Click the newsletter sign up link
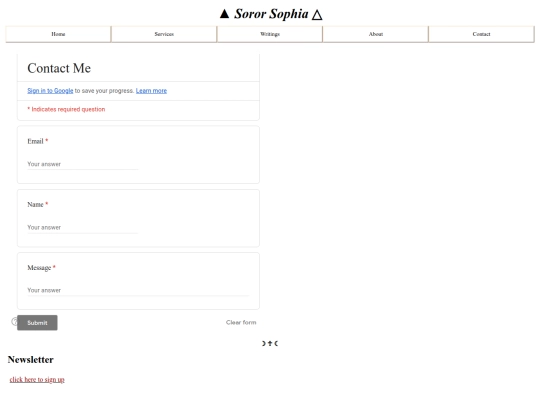The width and height of the screenshot is (540, 405). (x=37, y=380)
